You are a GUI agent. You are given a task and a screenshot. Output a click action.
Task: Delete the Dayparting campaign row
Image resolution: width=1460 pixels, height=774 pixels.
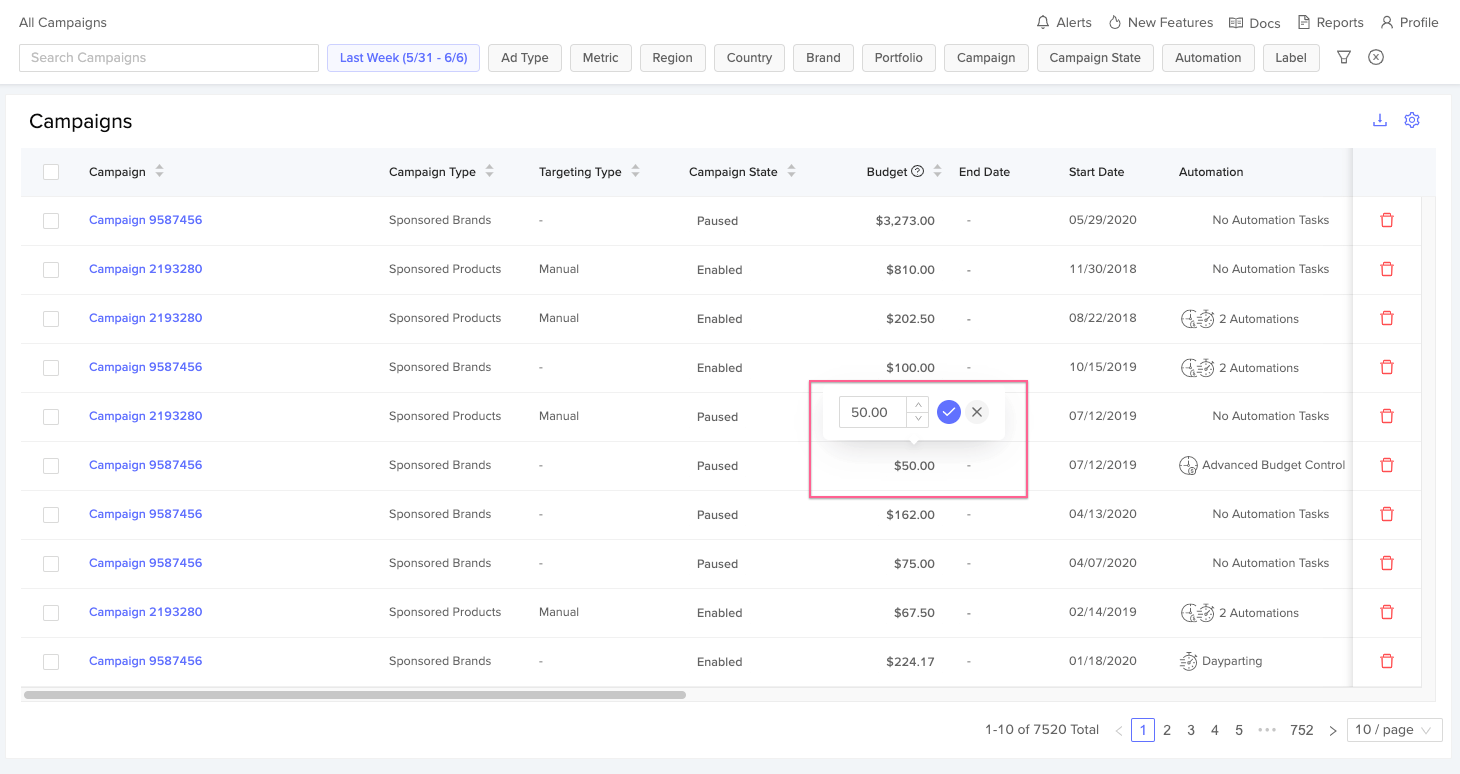pyautogui.click(x=1387, y=661)
